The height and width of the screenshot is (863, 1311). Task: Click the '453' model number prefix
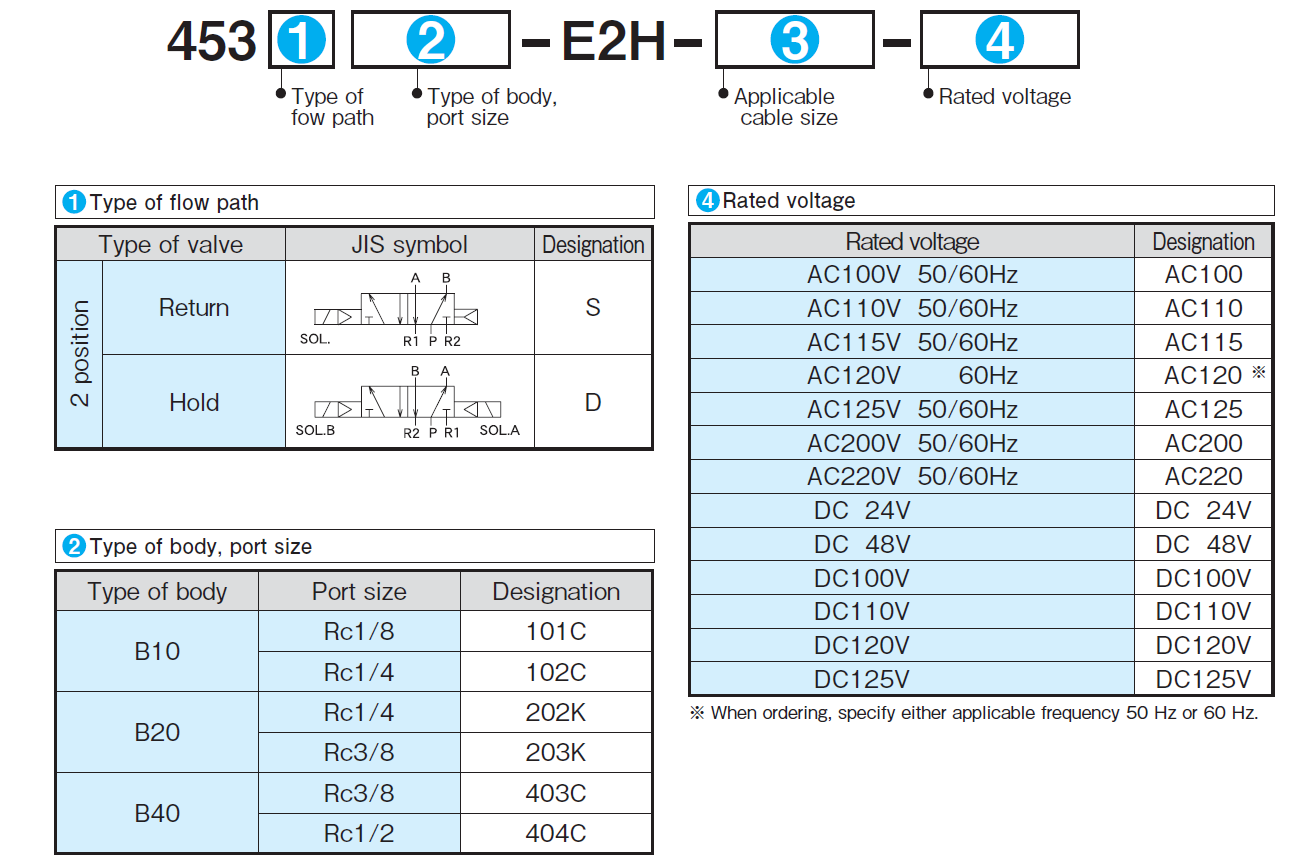212,42
